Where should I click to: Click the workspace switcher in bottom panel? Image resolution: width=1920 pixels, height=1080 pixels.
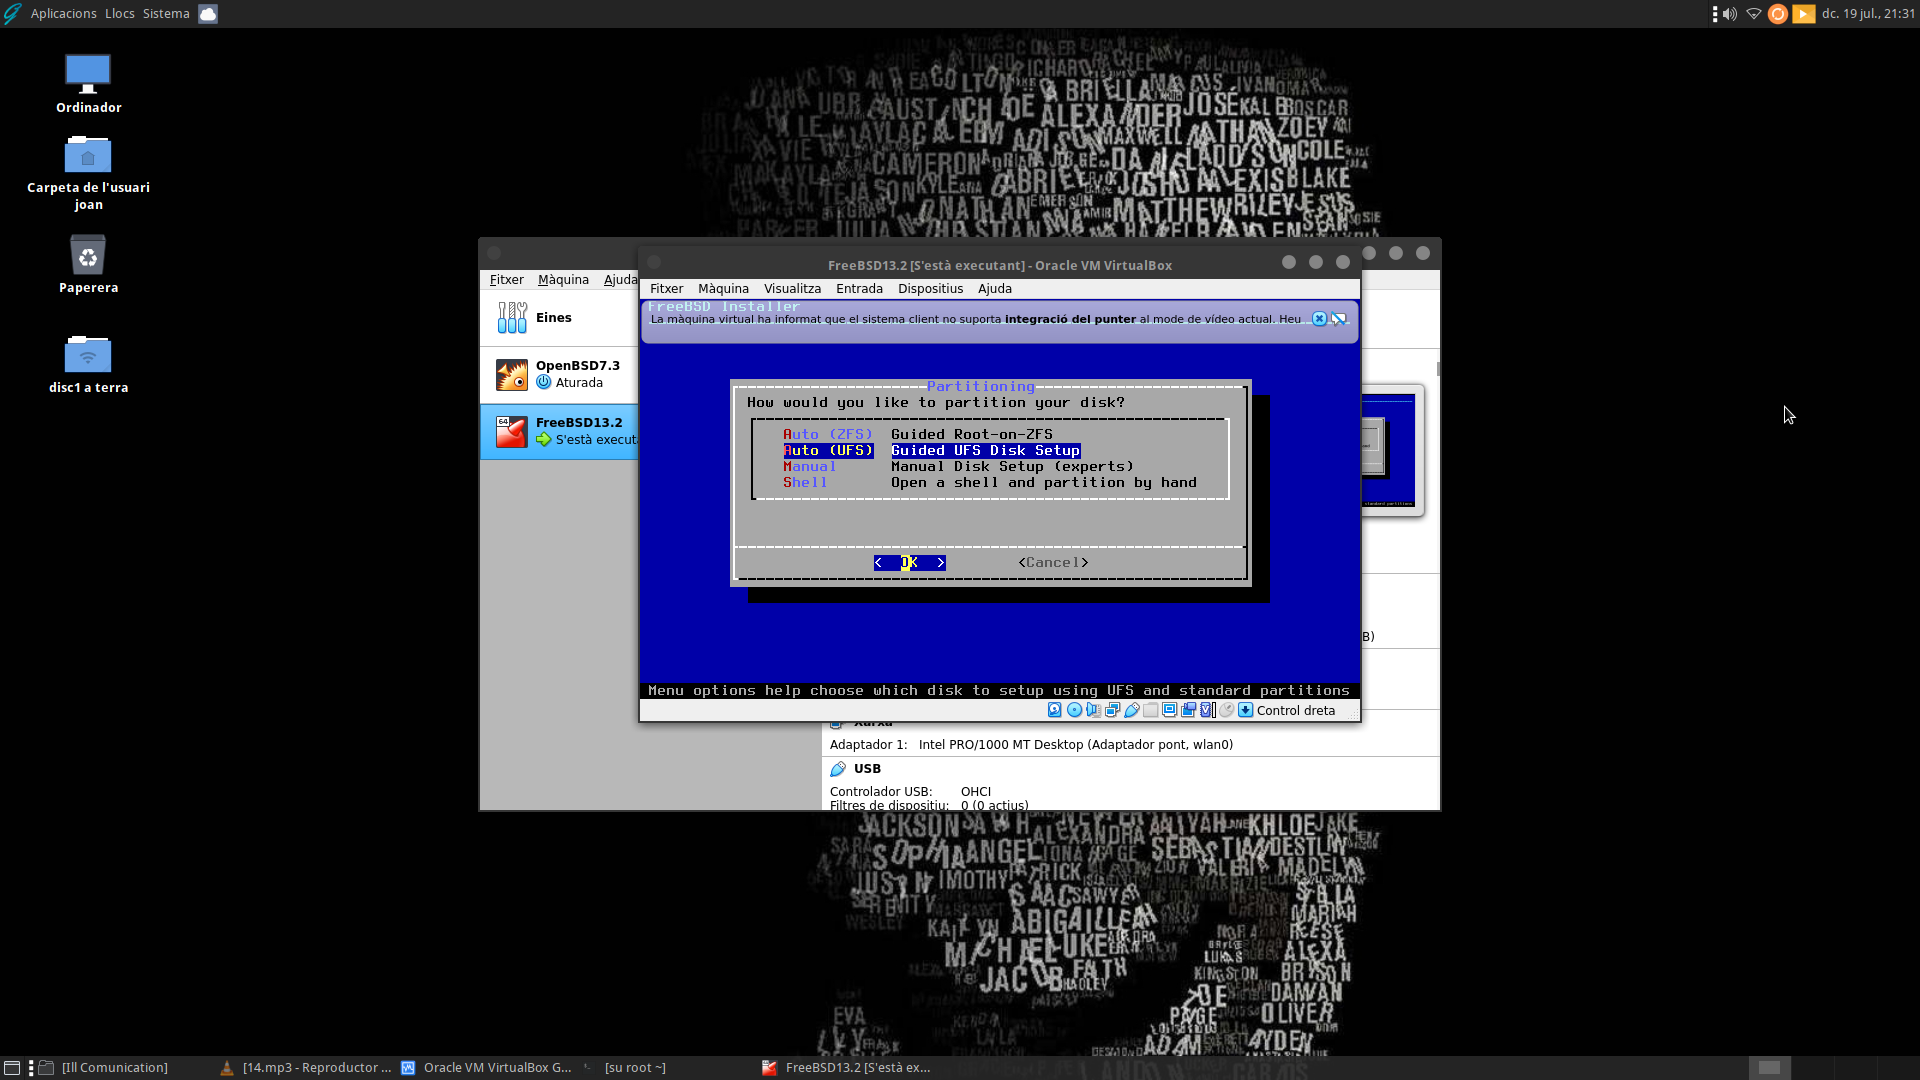pos(1832,1068)
